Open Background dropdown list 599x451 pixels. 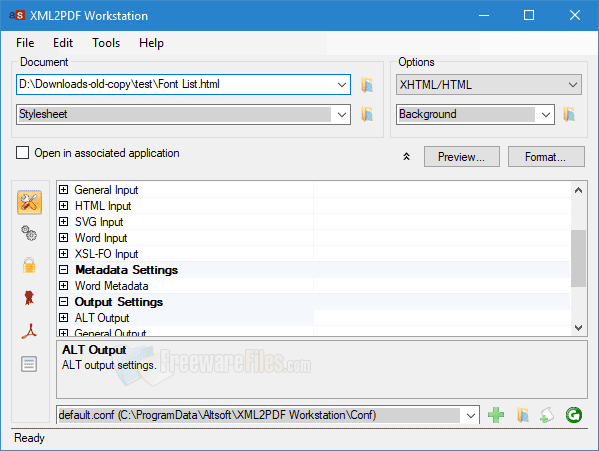(x=546, y=114)
